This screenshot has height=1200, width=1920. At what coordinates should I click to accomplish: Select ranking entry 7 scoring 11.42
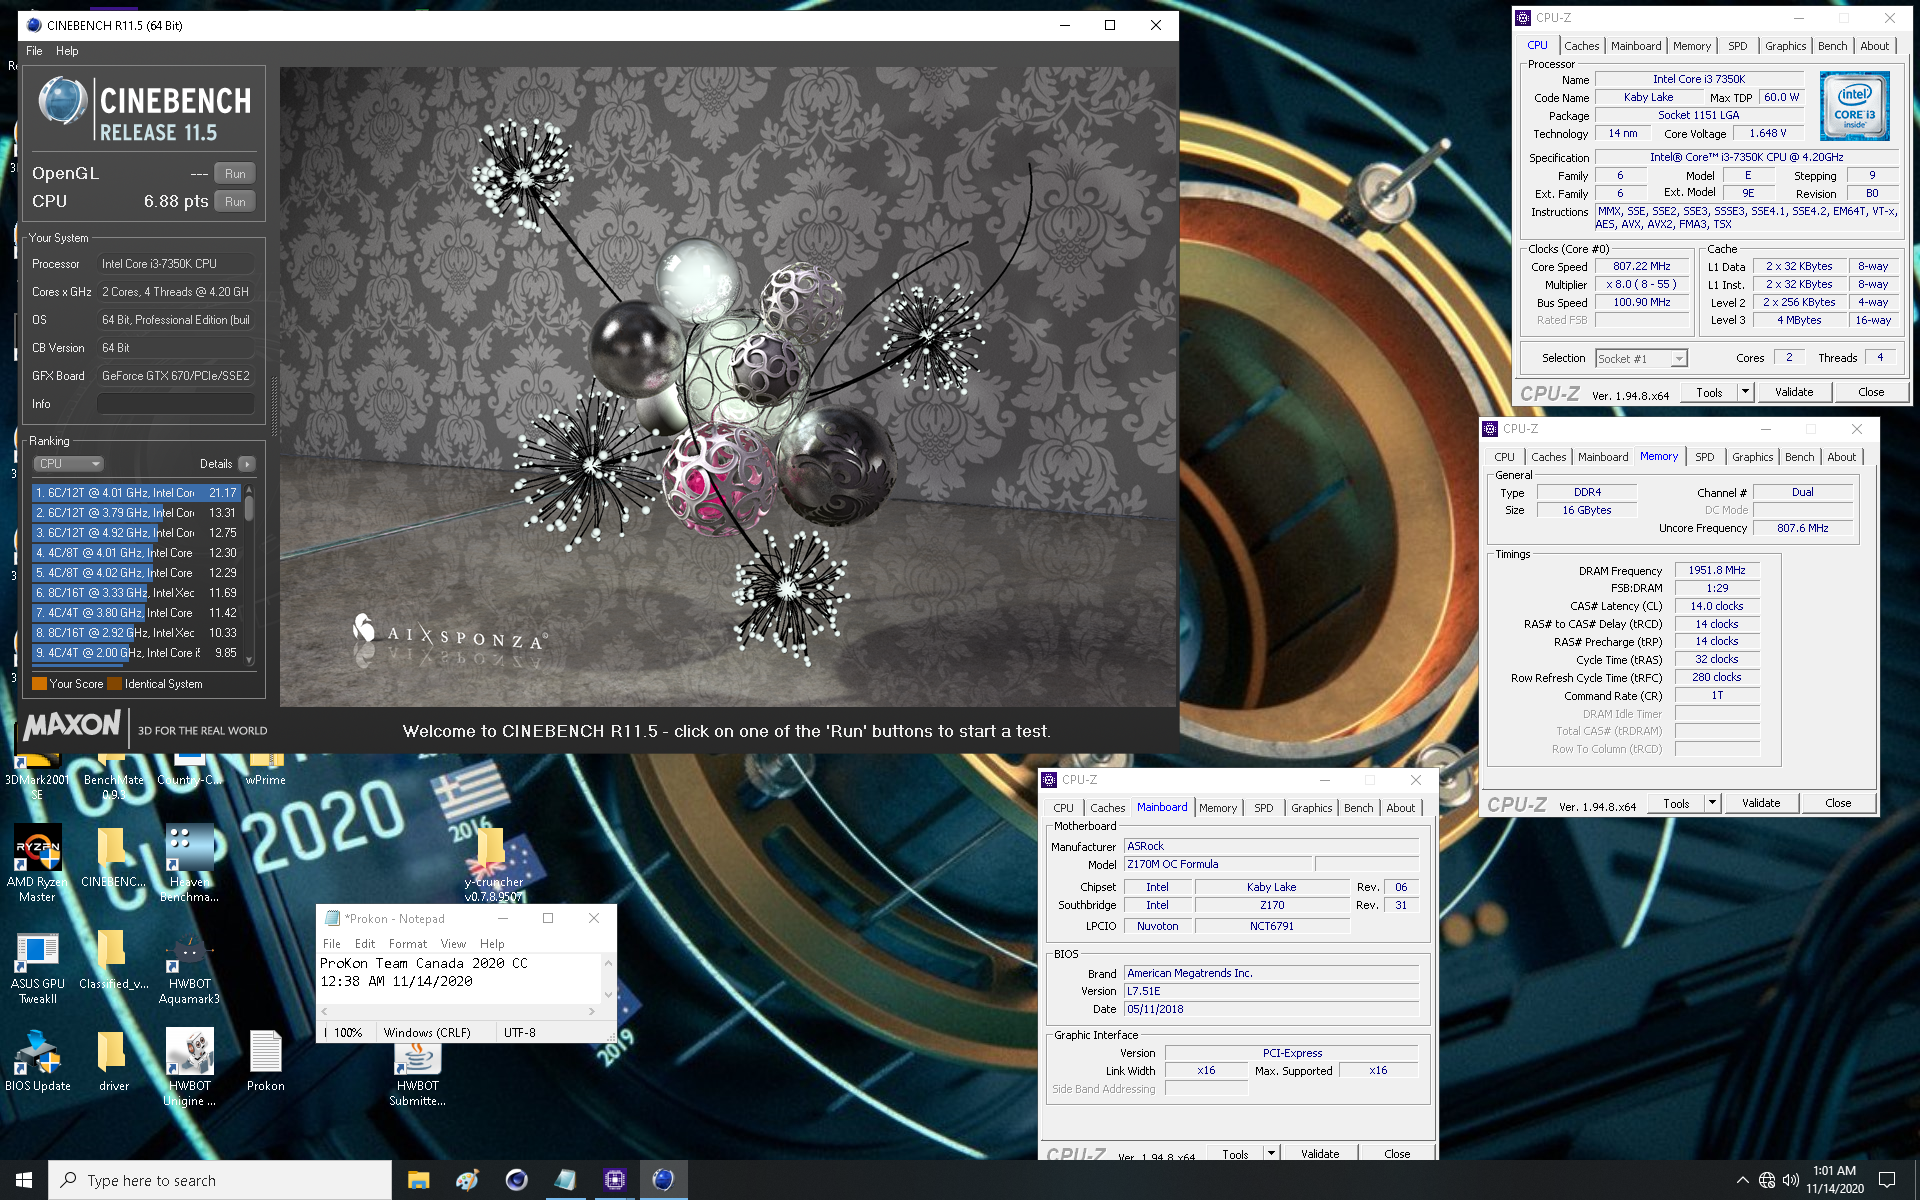[x=136, y=613]
